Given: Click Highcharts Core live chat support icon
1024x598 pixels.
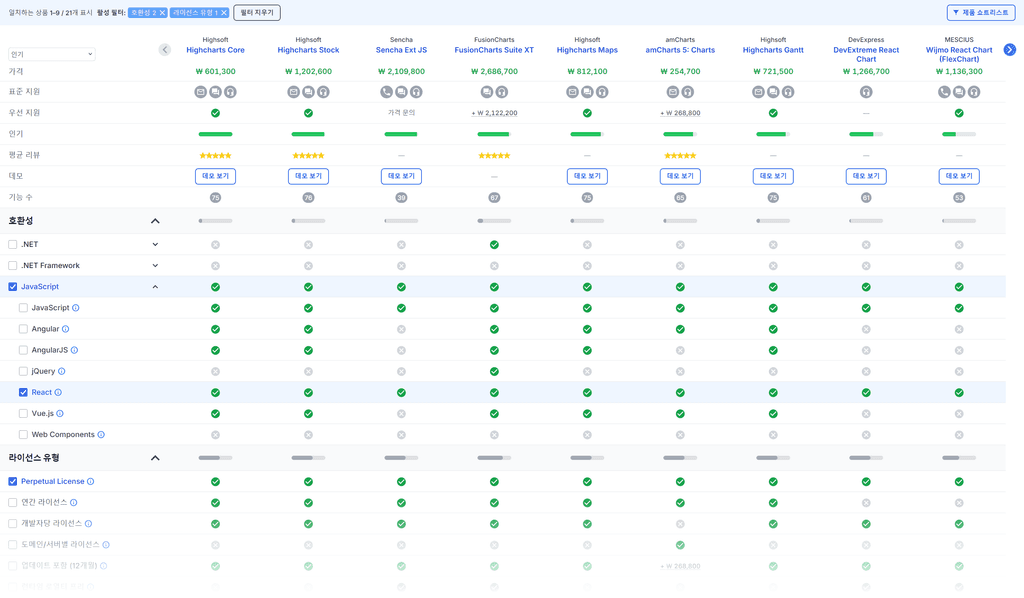Looking at the screenshot, I should [216, 92].
